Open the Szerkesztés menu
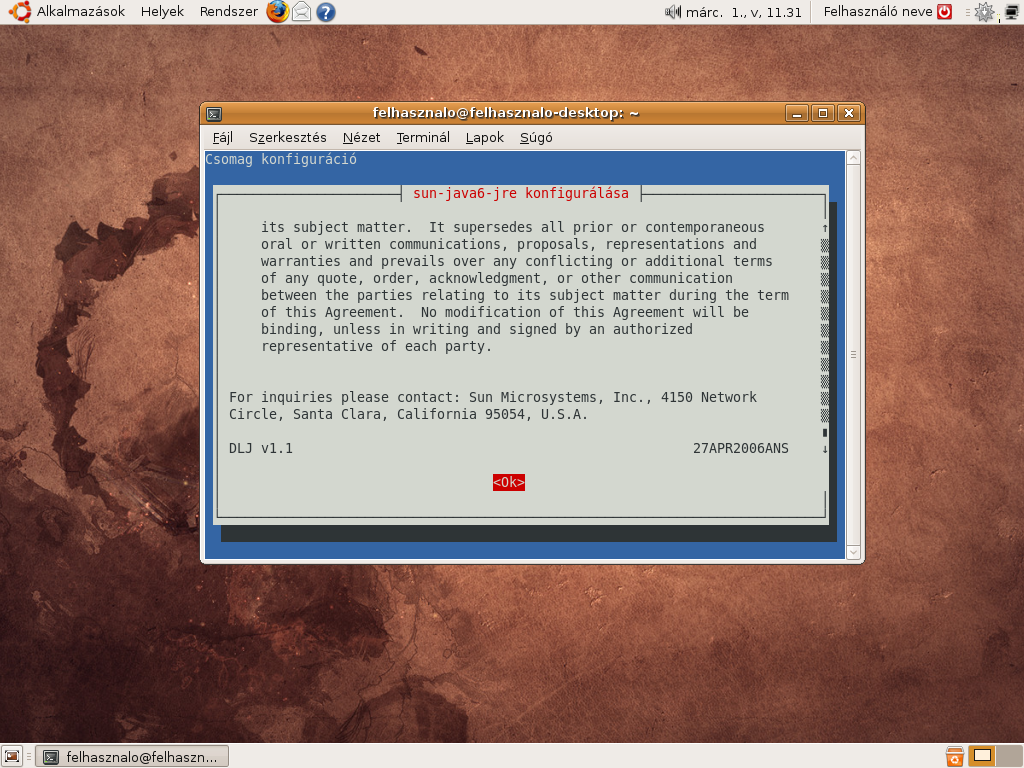This screenshot has height=768, width=1024. (x=287, y=138)
